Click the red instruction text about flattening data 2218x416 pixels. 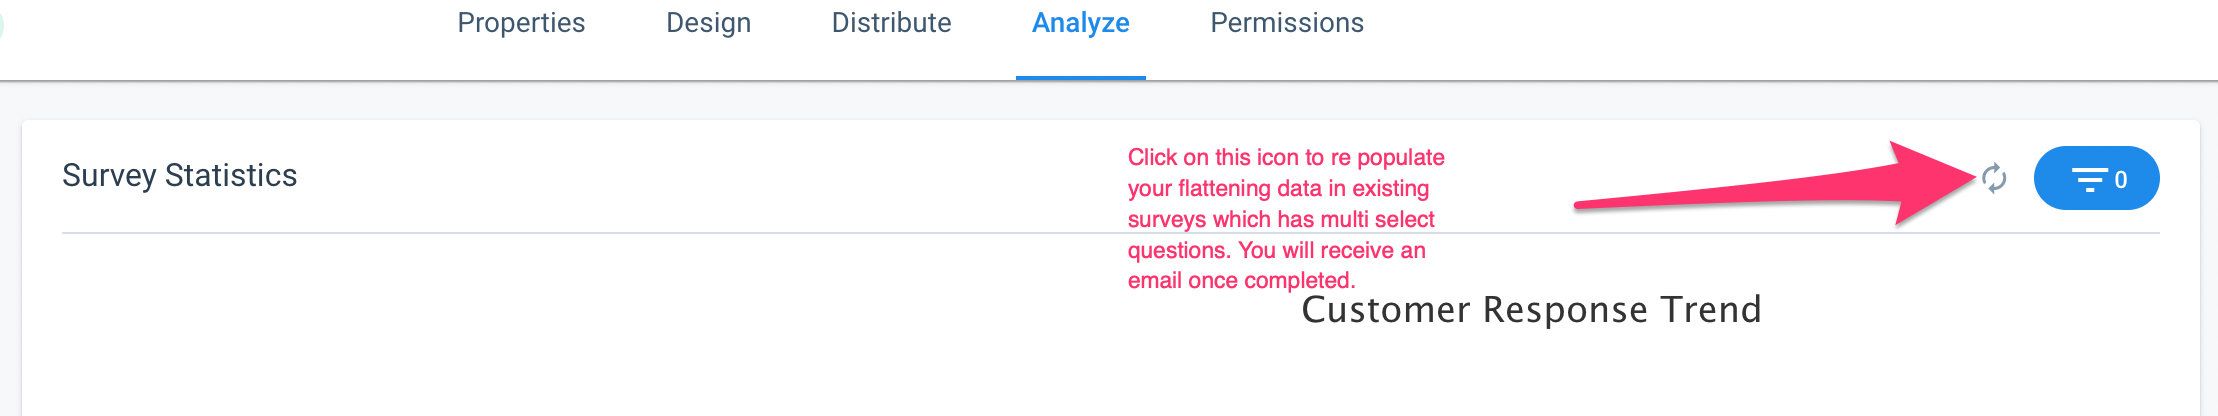(x=1286, y=218)
